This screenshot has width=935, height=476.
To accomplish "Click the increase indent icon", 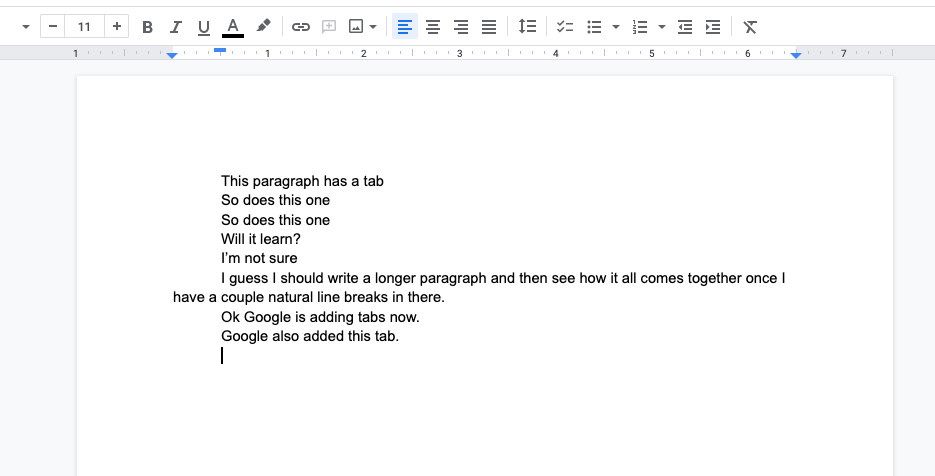I will (x=713, y=27).
